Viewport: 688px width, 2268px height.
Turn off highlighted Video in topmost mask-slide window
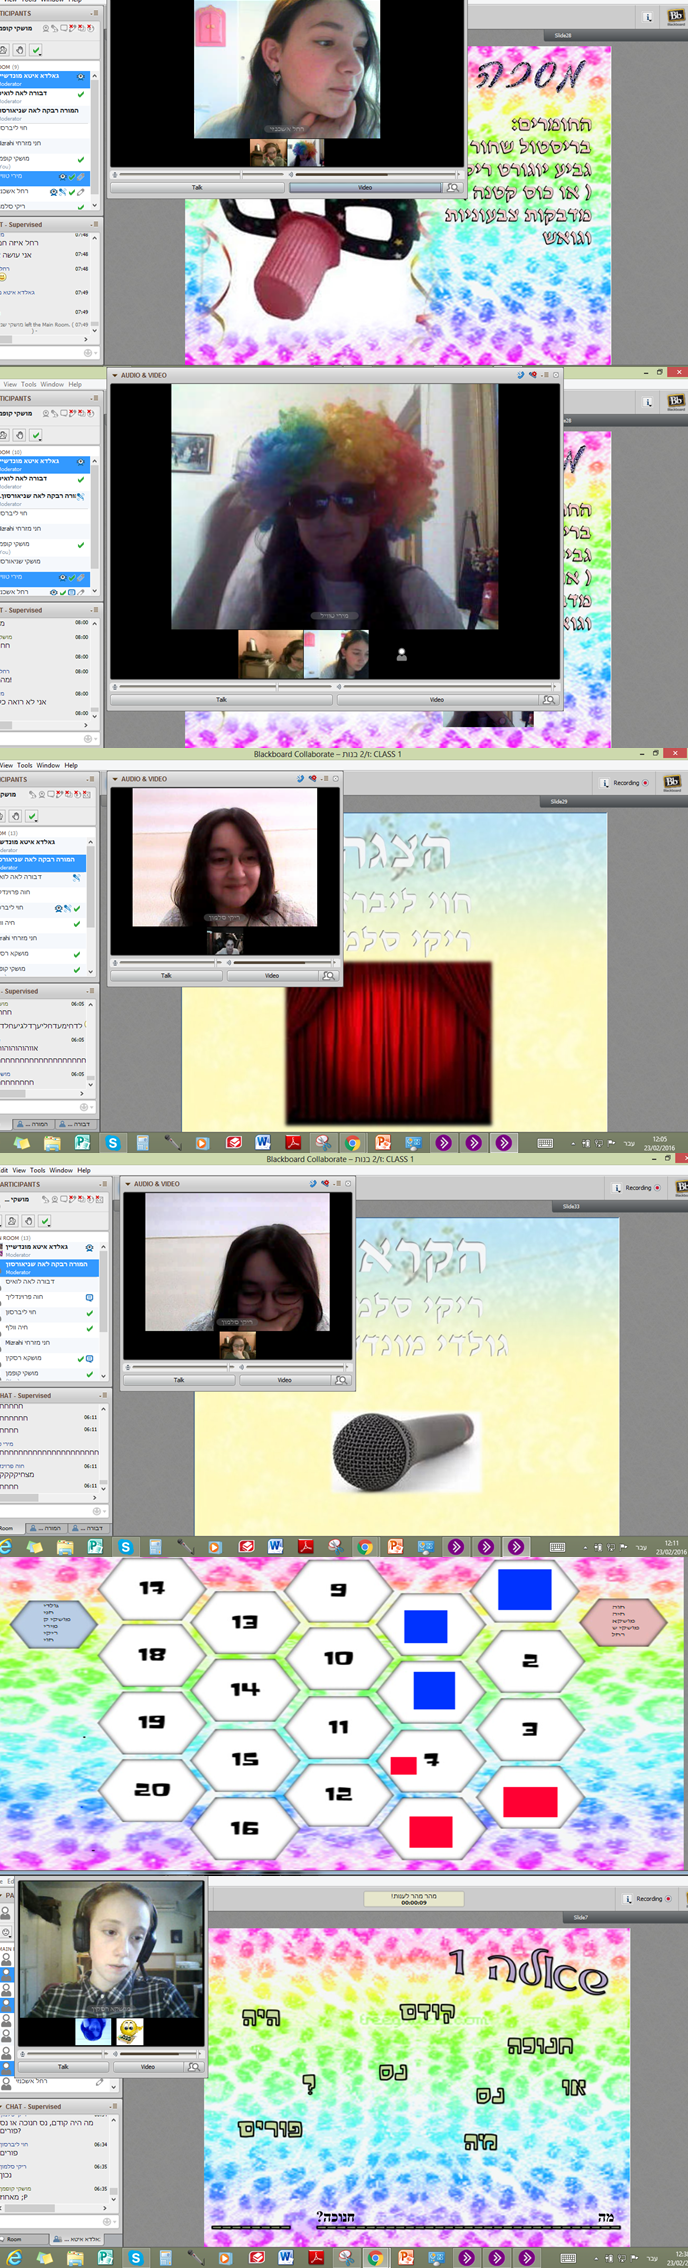[x=365, y=187]
